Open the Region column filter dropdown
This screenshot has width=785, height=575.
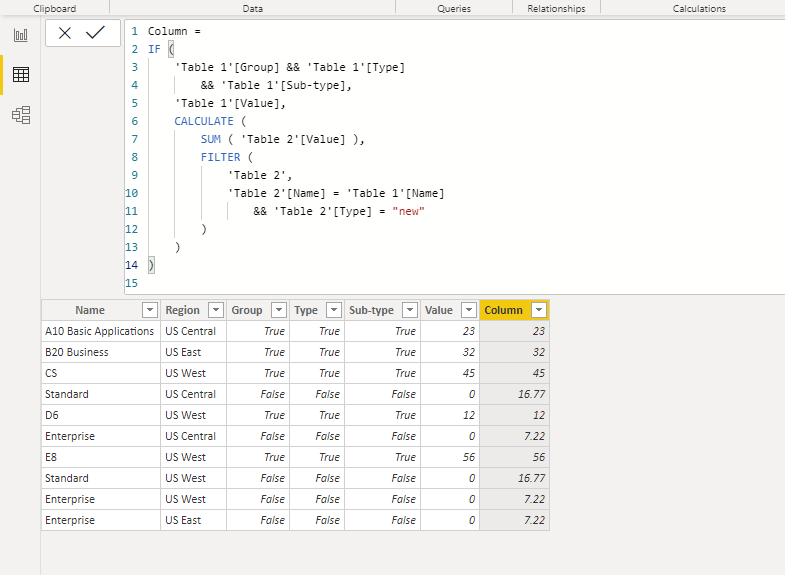(x=216, y=310)
